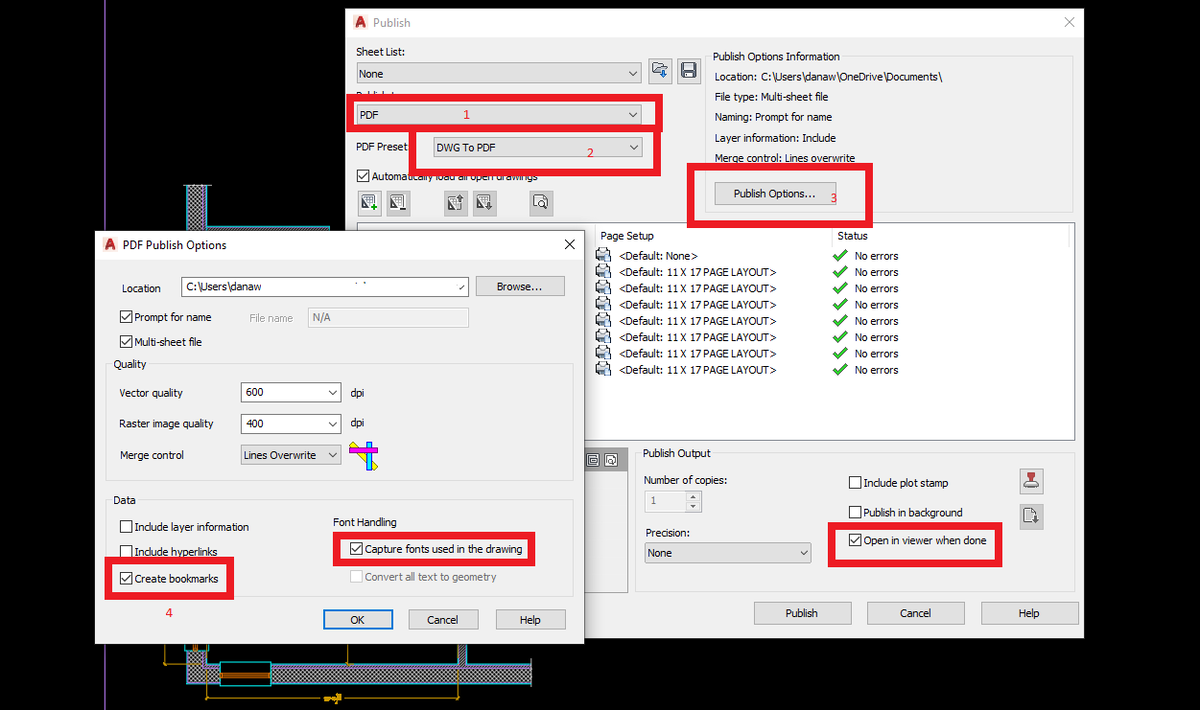The width and height of the screenshot is (1200, 710).
Task: Open the Precision dropdown
Action: click(727, 553)
